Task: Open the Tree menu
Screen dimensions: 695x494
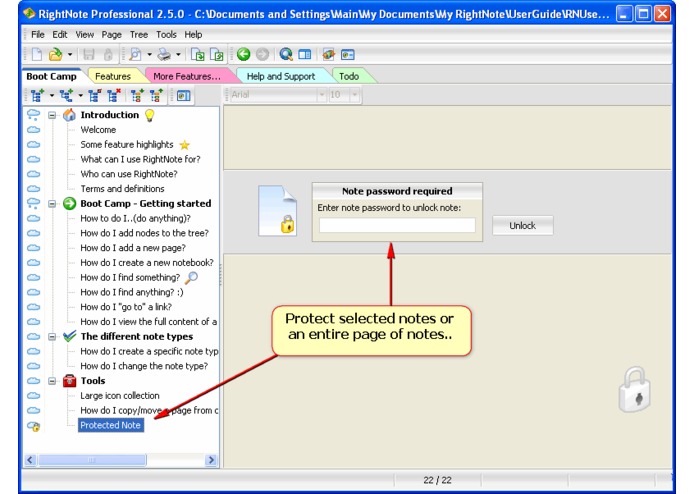Action: 139,35
